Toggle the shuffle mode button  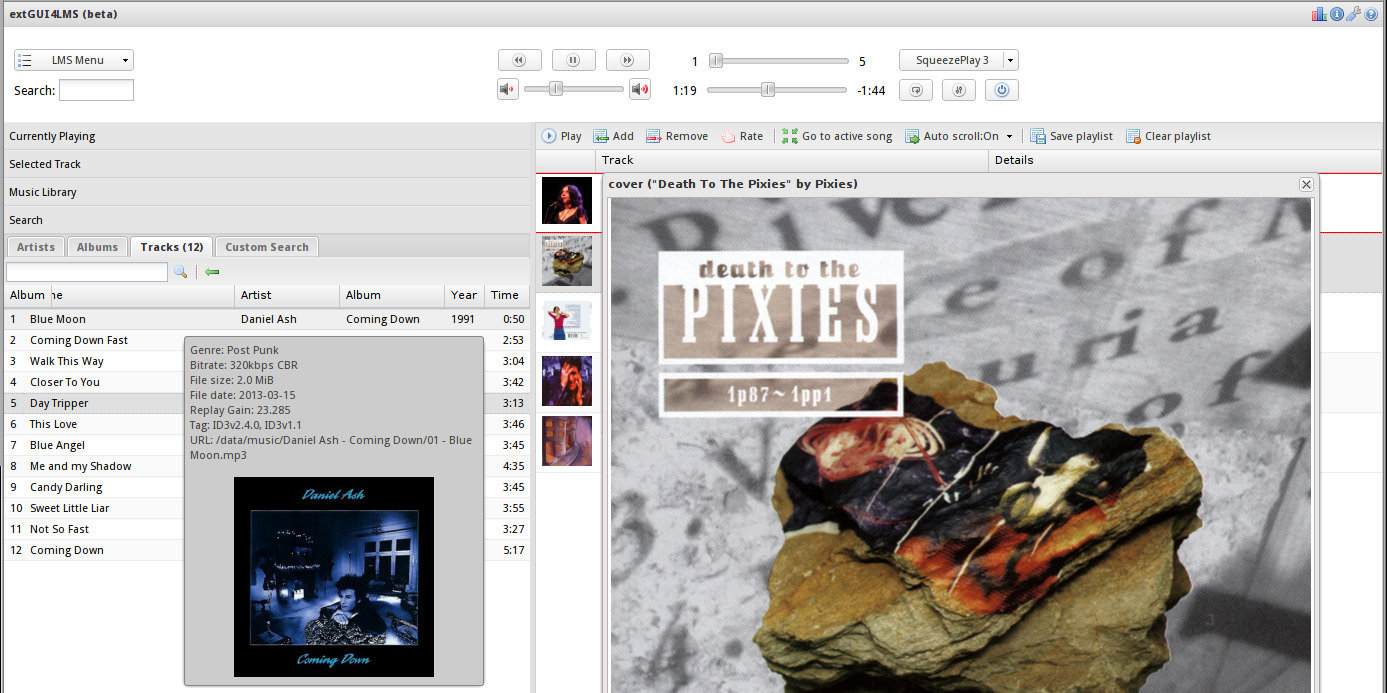click(x=959, y=90)
